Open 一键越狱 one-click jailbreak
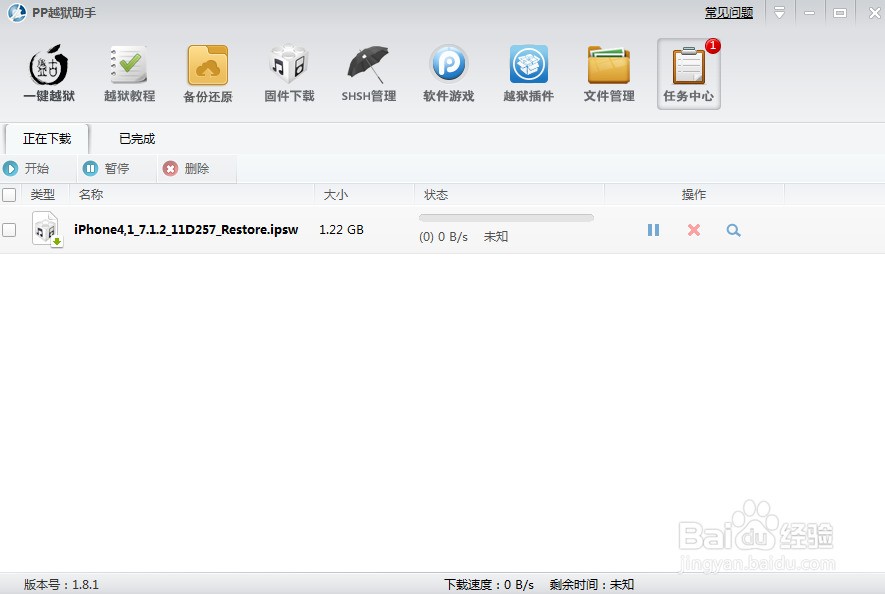 [x=49, y=73]
